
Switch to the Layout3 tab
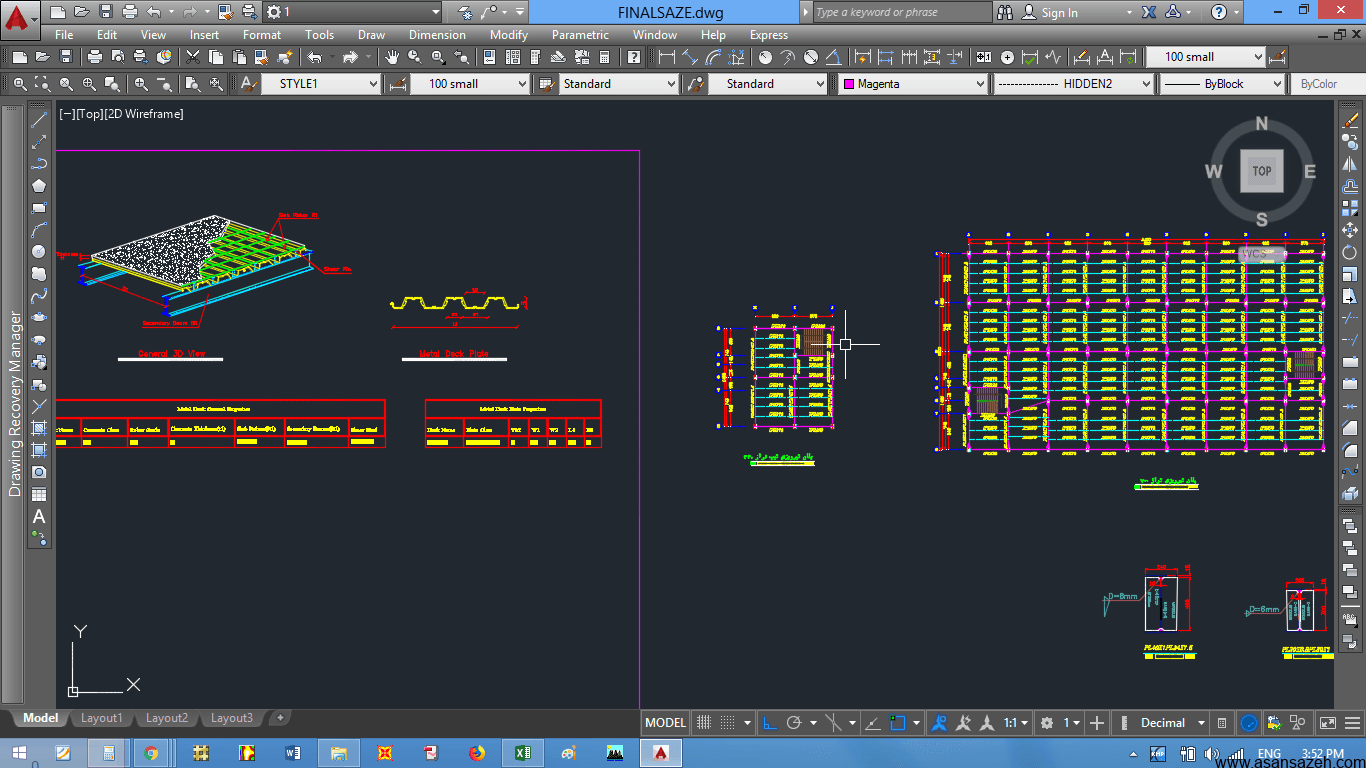(231, 718)
